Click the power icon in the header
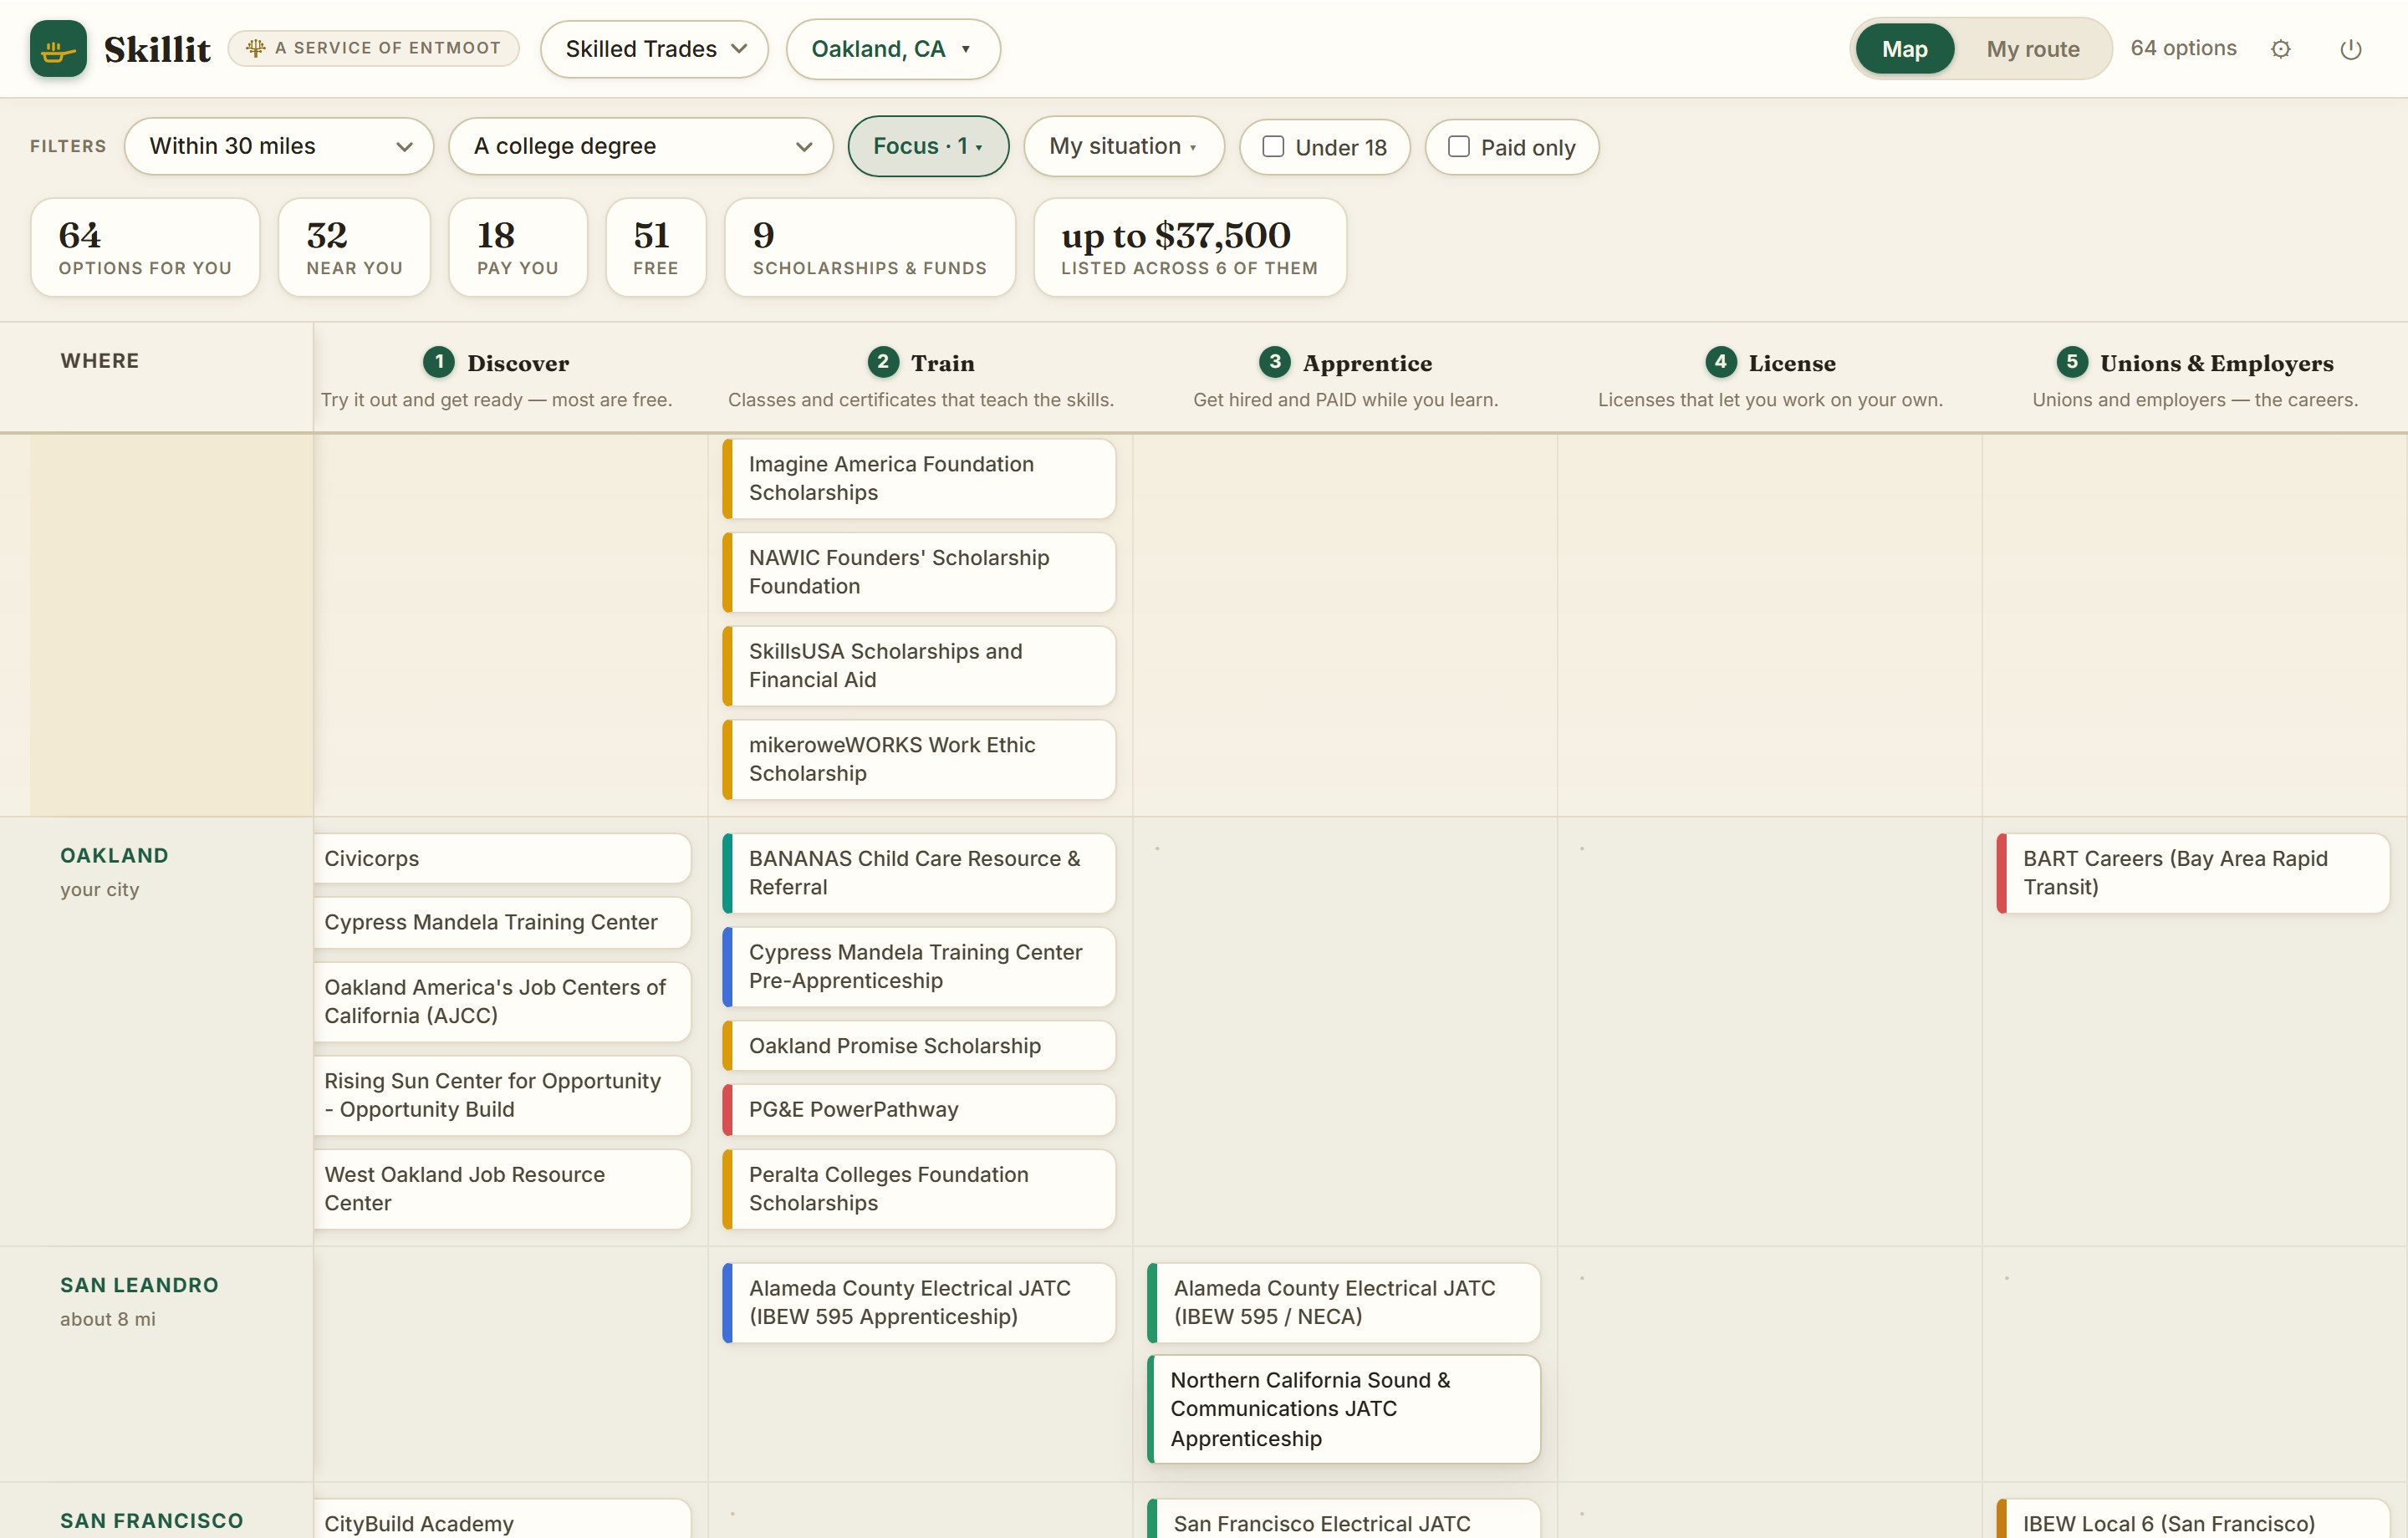The height and width of the screenshot is (1538, 2408). coord(2351,49)
